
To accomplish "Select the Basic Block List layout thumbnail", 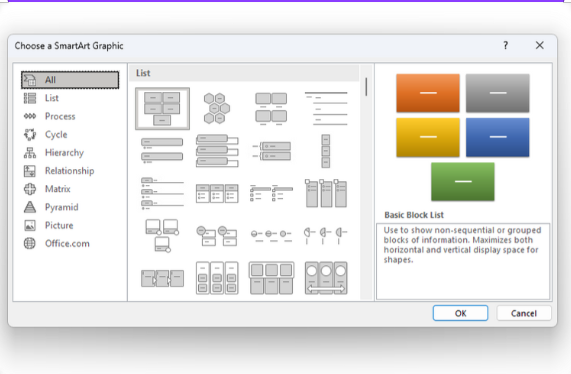I will click(162, 109).
